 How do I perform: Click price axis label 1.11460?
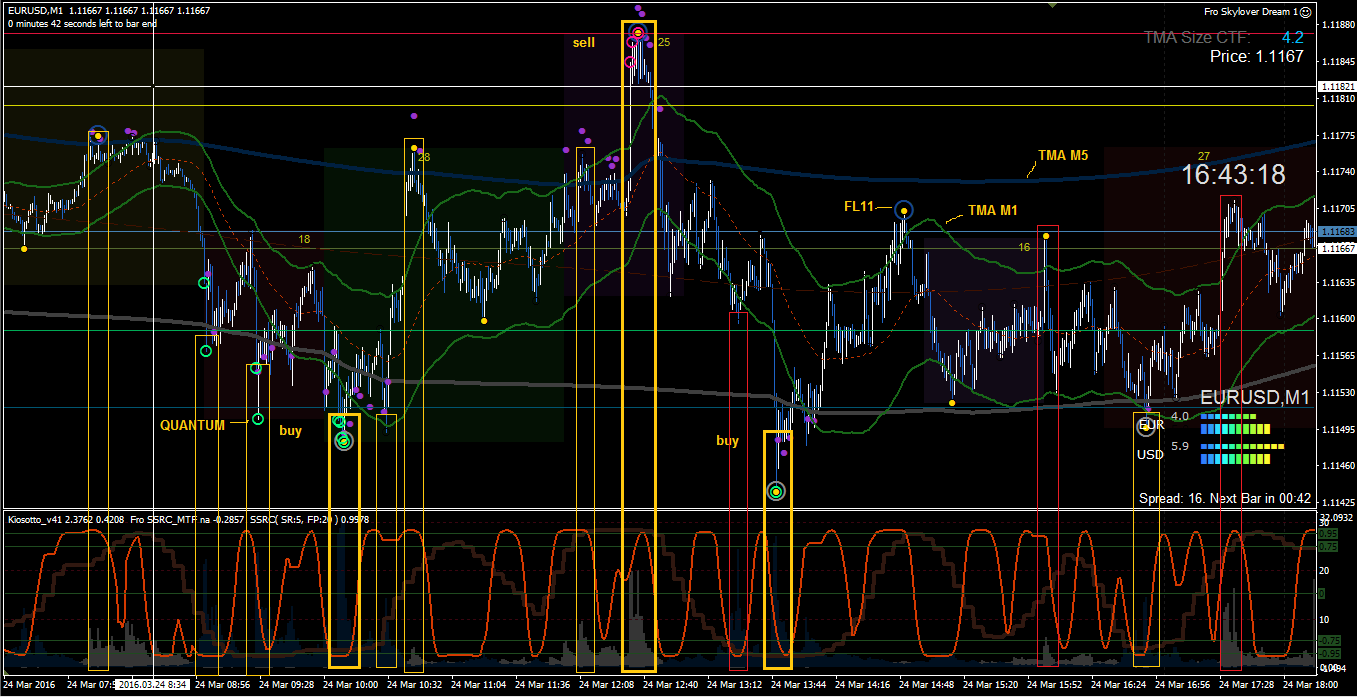[1338, 466]
